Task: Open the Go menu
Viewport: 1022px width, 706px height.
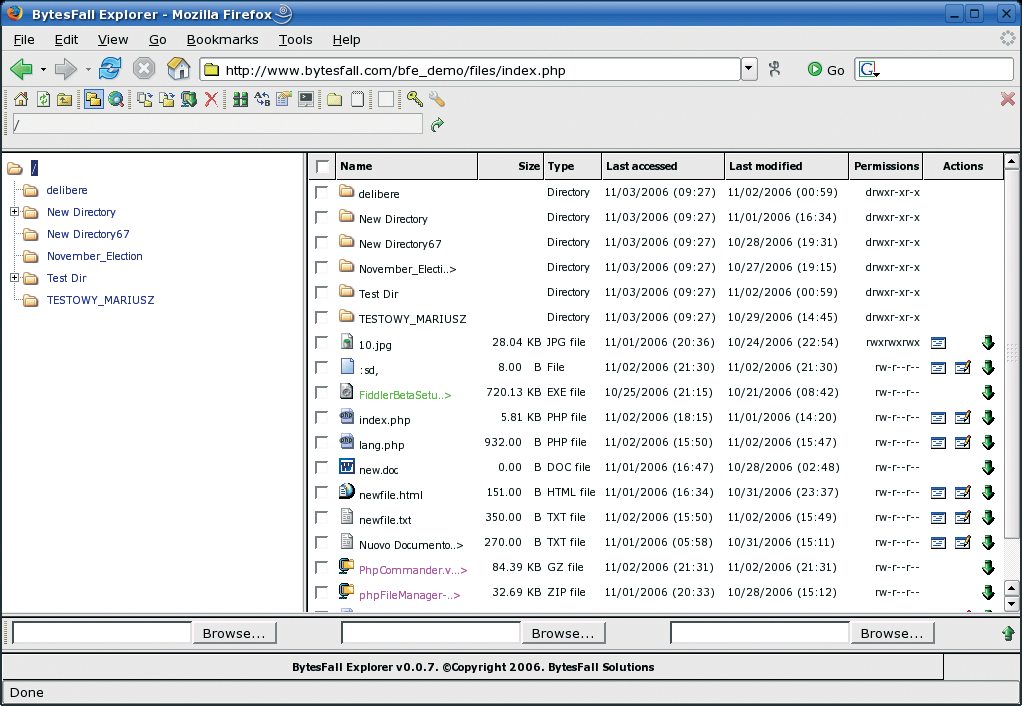Action: pos(158,40)
